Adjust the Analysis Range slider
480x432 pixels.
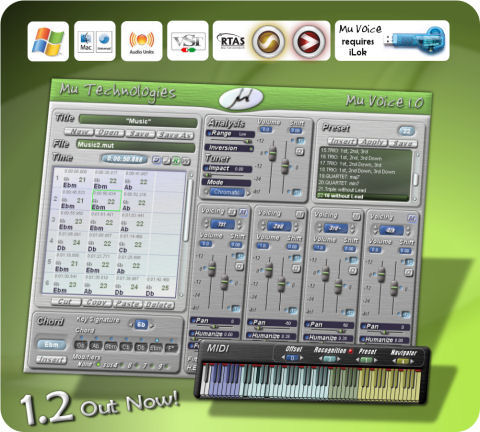pyautogui.click(x=230, y=141)
